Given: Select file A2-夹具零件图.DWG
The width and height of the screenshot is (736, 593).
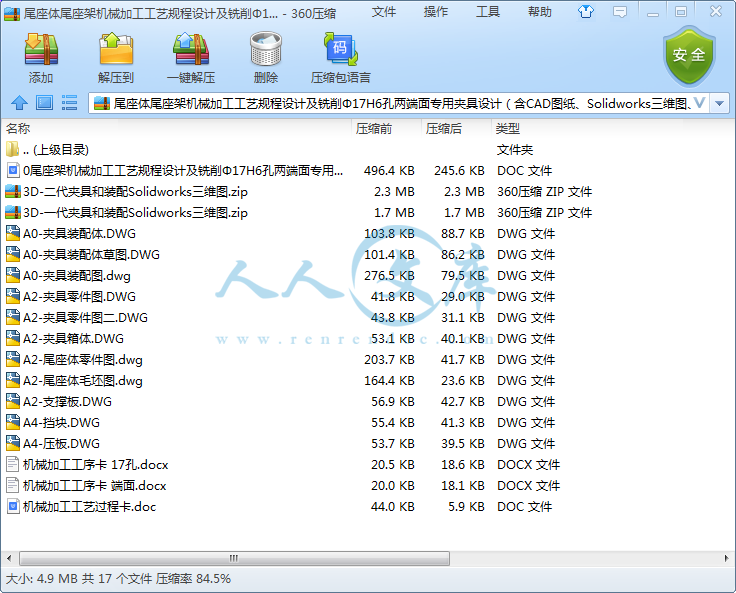Looking at the screenshot, I should (x=79, y=297).
